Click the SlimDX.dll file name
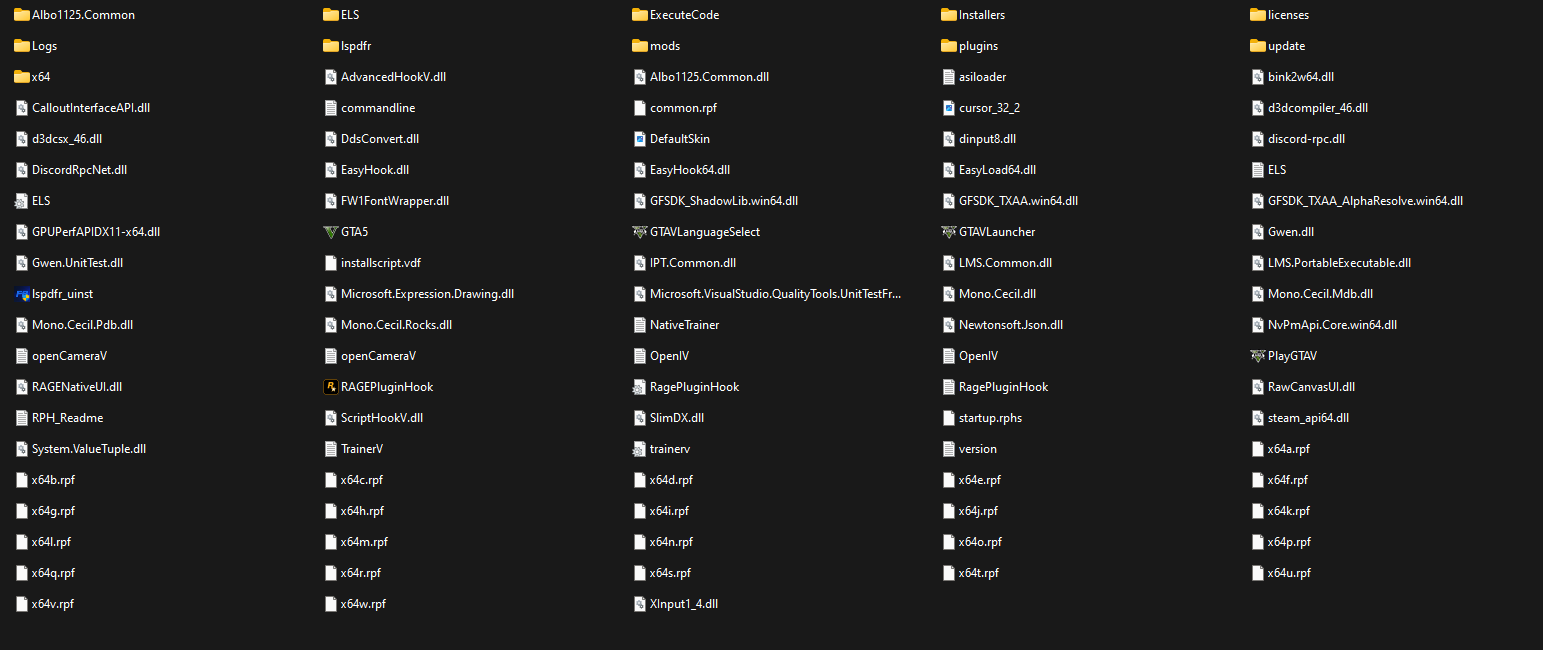Screen dimensions: 1543x650 [677, 418]
